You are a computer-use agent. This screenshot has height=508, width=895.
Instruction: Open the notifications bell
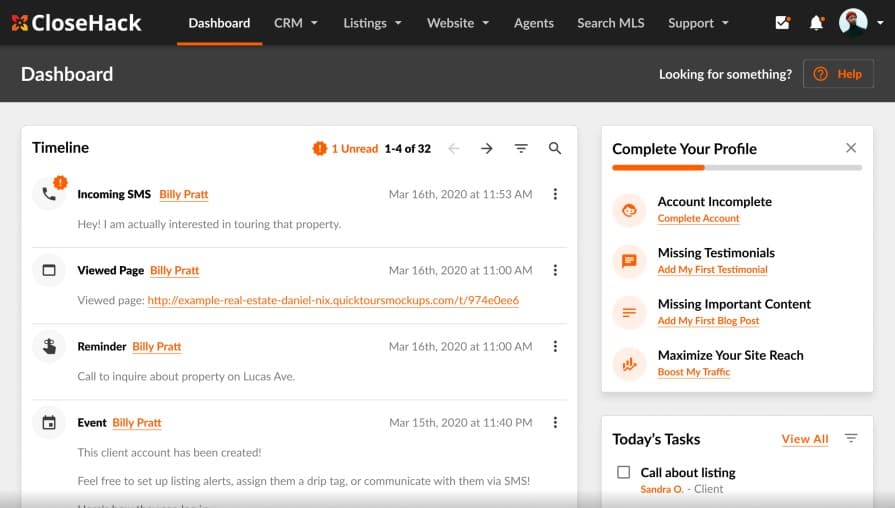(817, 23)
